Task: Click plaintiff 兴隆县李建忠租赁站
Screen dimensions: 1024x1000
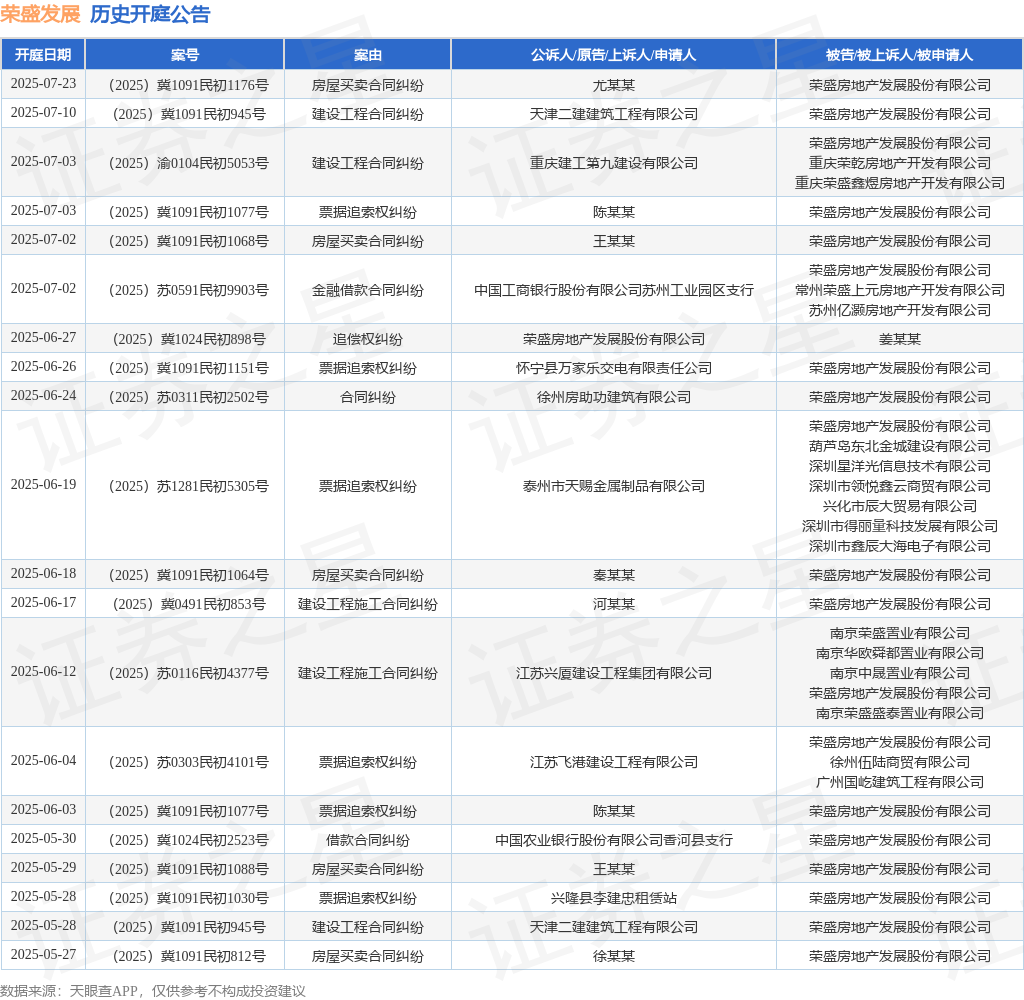Action: tap(613, 898)
